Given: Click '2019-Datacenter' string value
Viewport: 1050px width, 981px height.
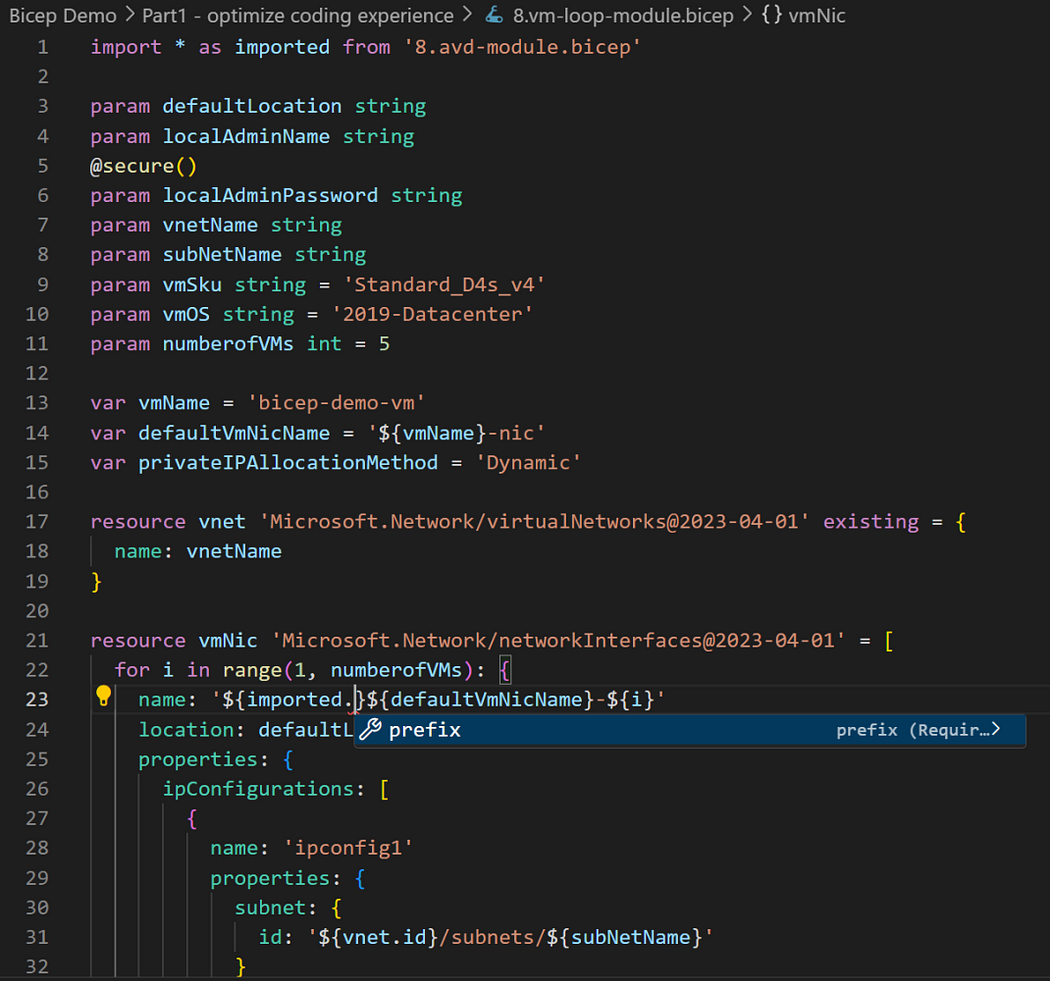Looking at the screenshot, I should [x=432, y=314].
